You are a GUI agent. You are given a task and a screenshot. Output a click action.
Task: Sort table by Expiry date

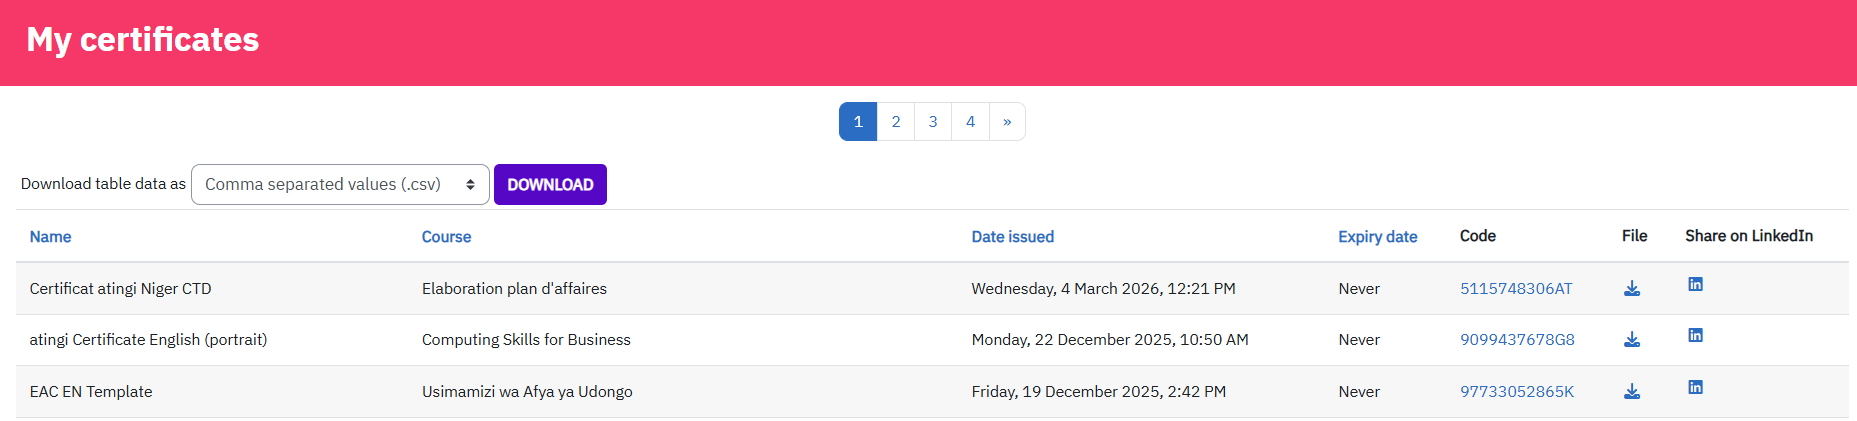click(x=1377, y=237)
